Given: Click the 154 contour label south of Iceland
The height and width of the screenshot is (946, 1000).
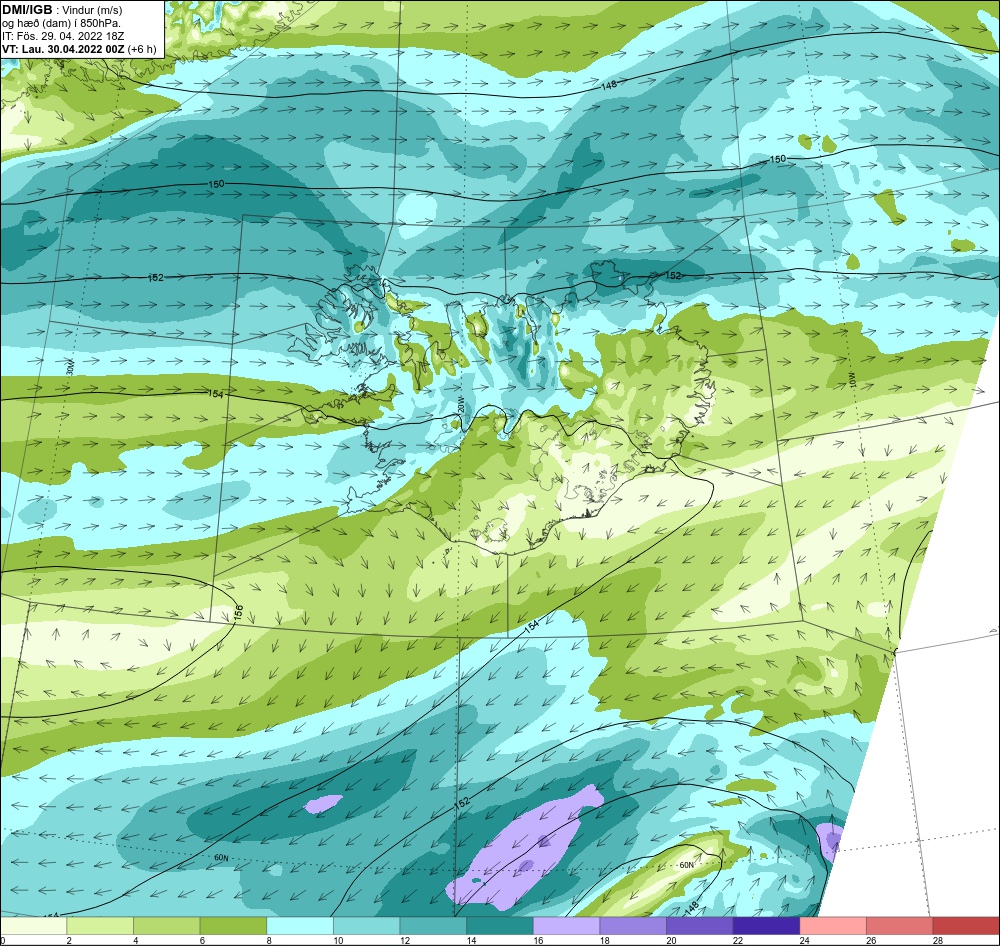Looking at the screenshot, I should [x=531, y=627].
